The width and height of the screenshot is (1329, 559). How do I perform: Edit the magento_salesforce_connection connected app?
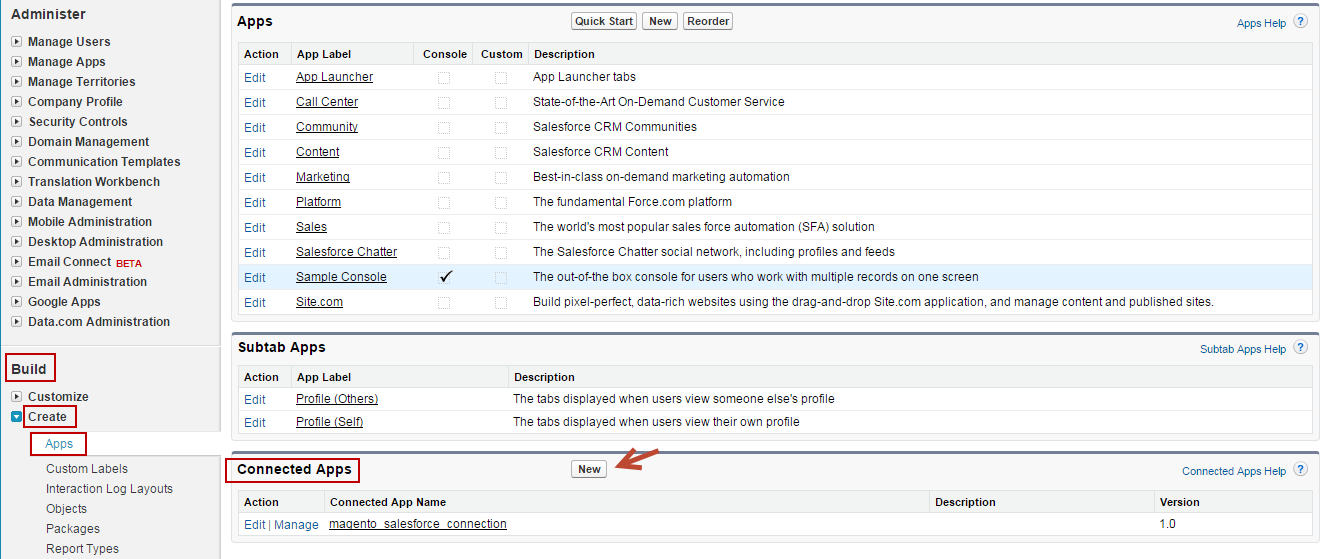[x=255, y=524]
